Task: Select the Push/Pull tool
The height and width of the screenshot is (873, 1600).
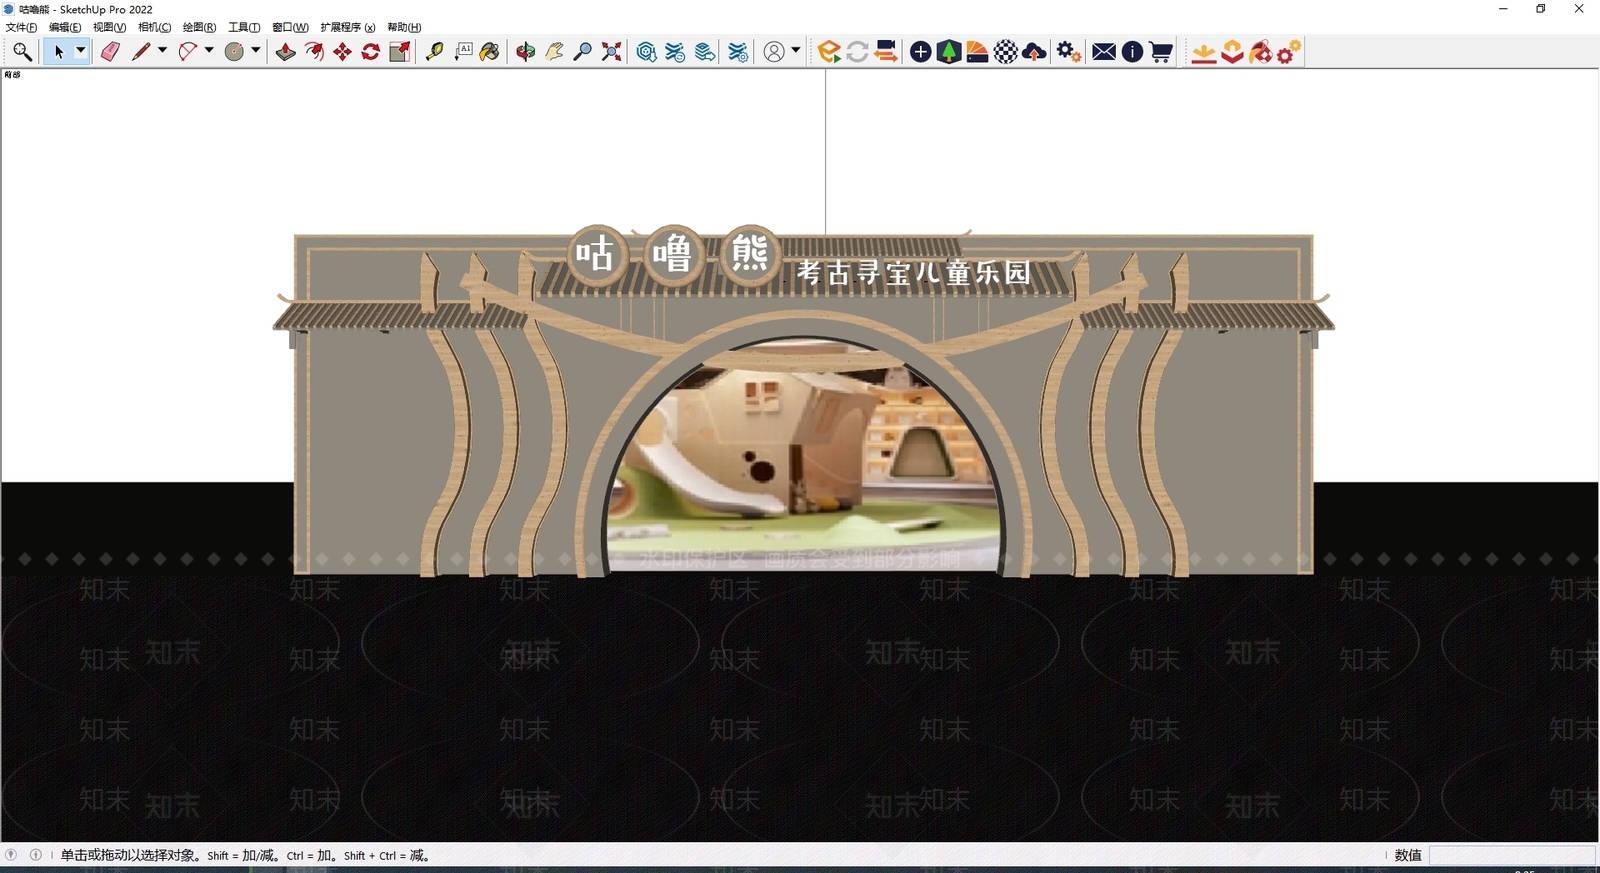Action: pyautogui.click(x=286, y=52)
